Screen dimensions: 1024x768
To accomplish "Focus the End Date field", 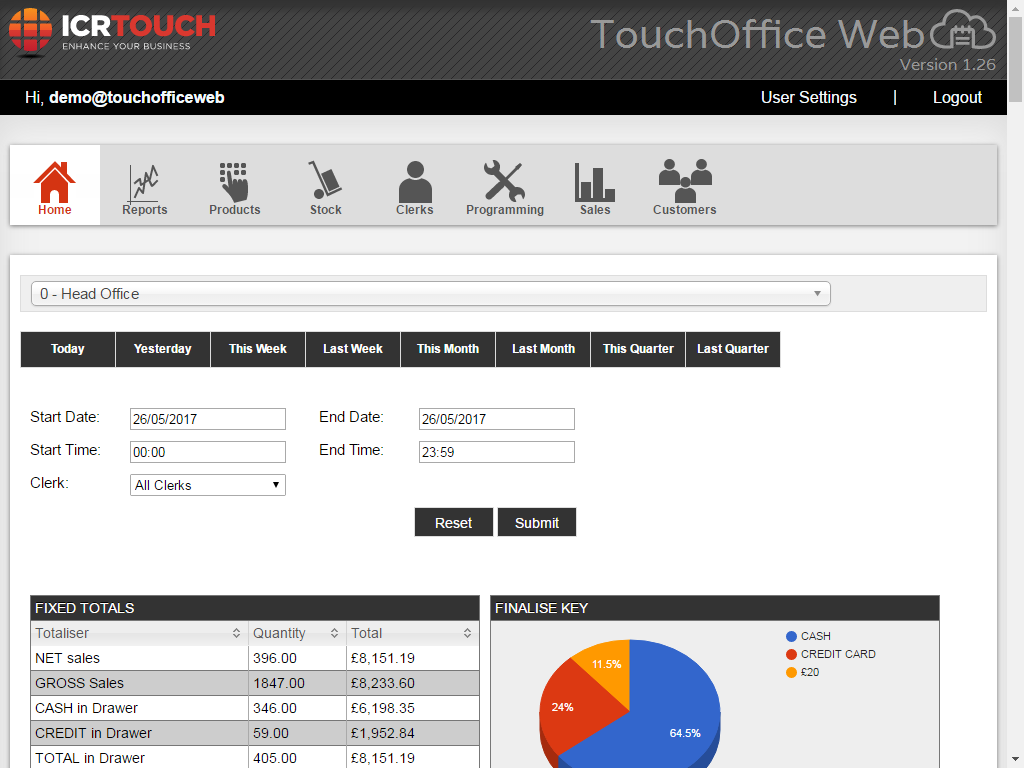I will pos(496,419).
